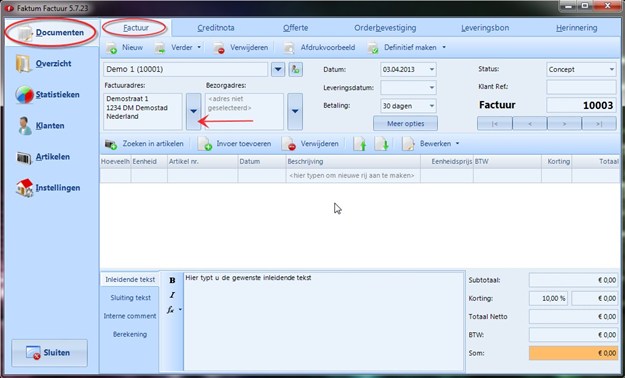Open the Artikelen section
The image size is (625, 378).
pos(43,157)
